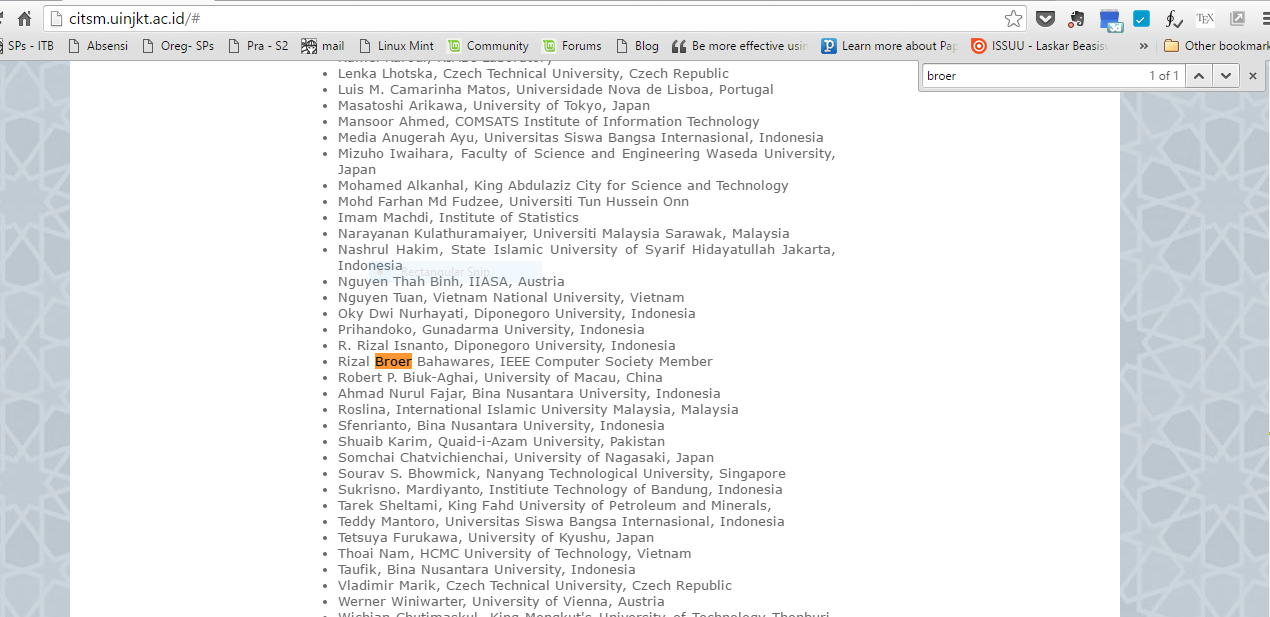This screenshot has height=617, width=1270.
Task: Close the find bar
Action: pyautogui.click(x=1252, y=76)
